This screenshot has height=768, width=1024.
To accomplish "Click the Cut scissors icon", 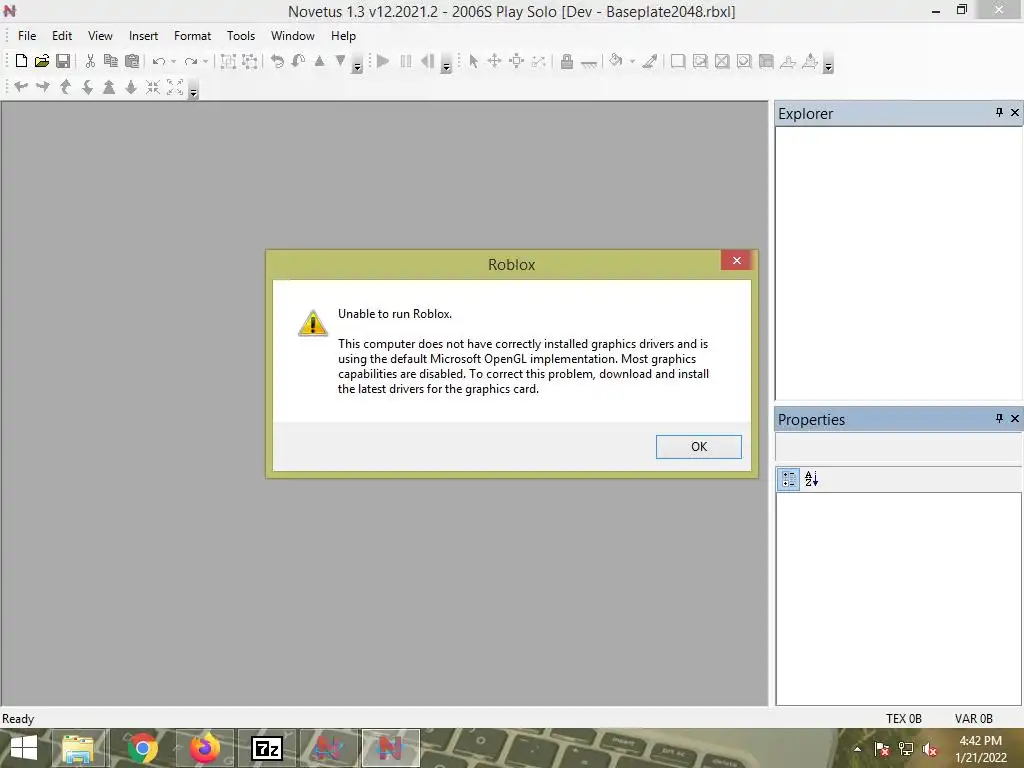I will point(90,61).
